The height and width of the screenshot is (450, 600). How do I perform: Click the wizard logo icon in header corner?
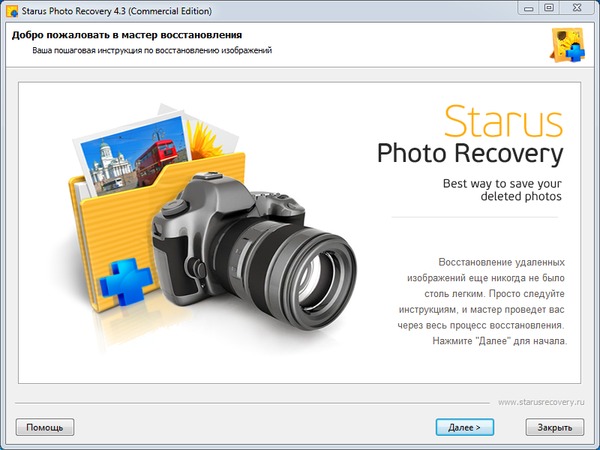pyautogui.click(x=567, y=44)
